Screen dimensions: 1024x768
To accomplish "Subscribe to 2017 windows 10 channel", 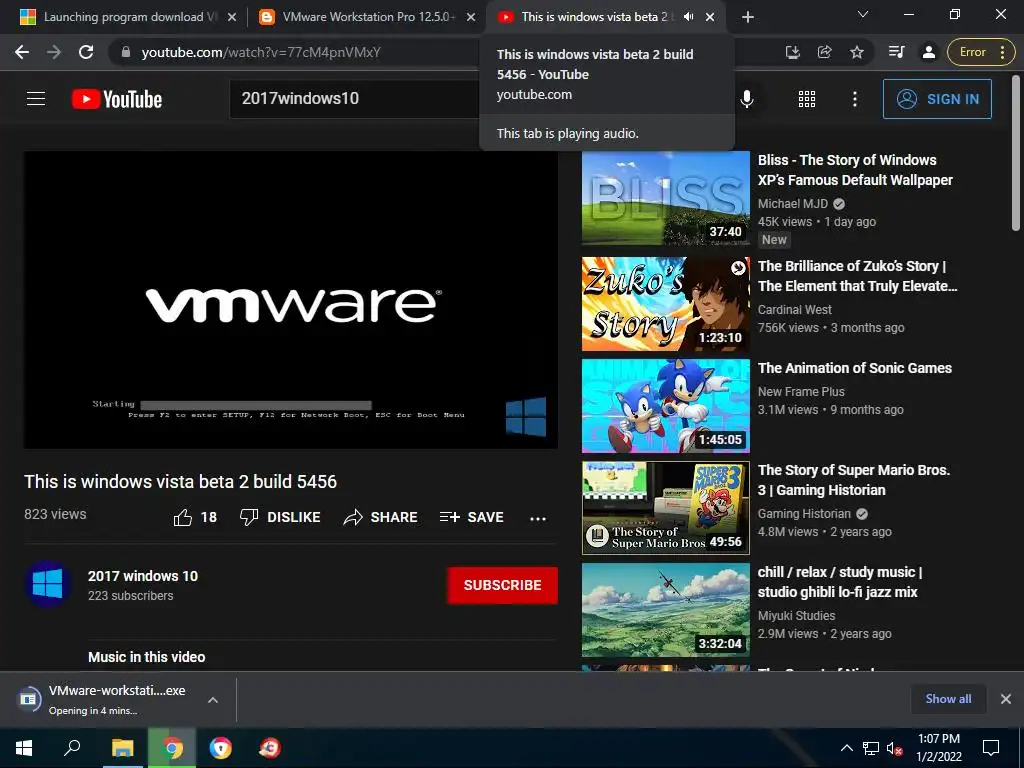I will (502, 585).
